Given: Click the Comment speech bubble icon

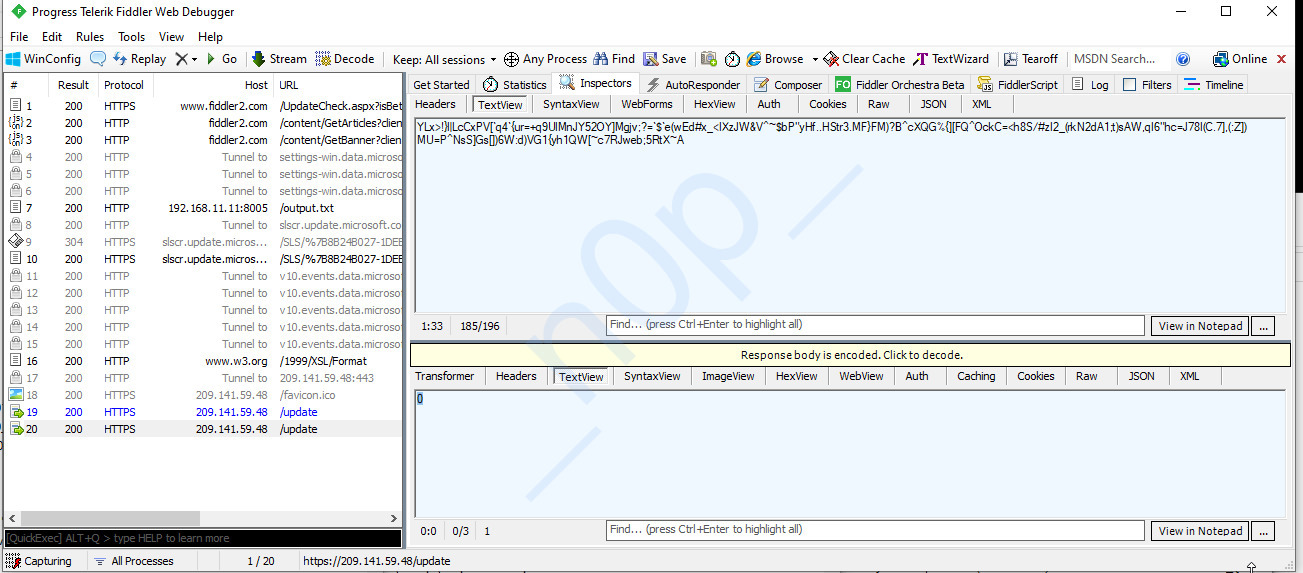Looking at the screenshot, I should point(98,59).
